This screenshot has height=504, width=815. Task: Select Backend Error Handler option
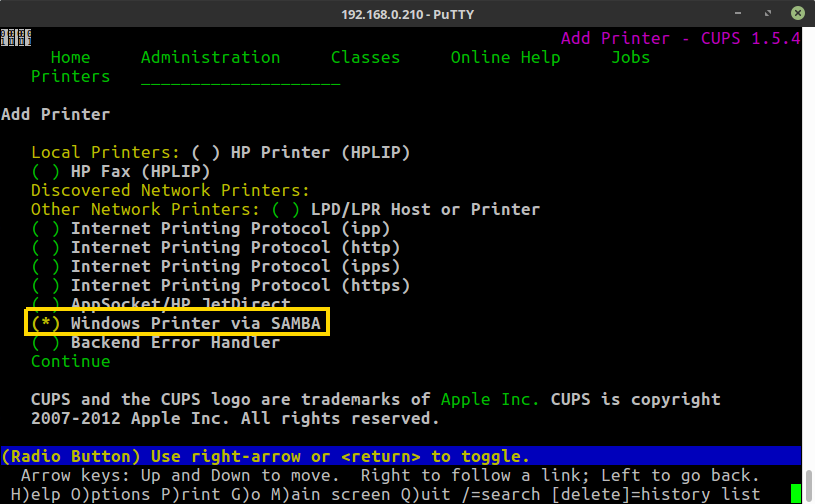click(x=45, y=343)
